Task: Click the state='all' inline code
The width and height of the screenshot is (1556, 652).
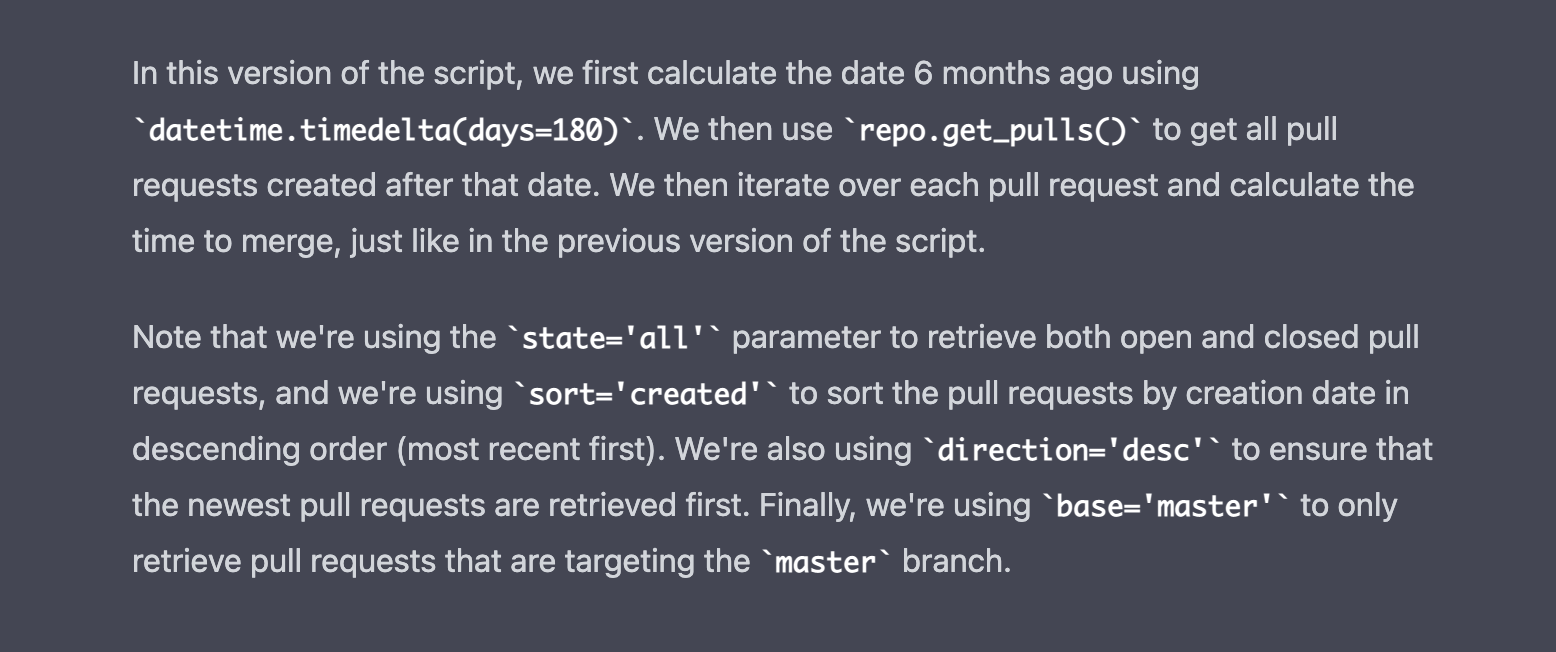Action: (614, 338)
